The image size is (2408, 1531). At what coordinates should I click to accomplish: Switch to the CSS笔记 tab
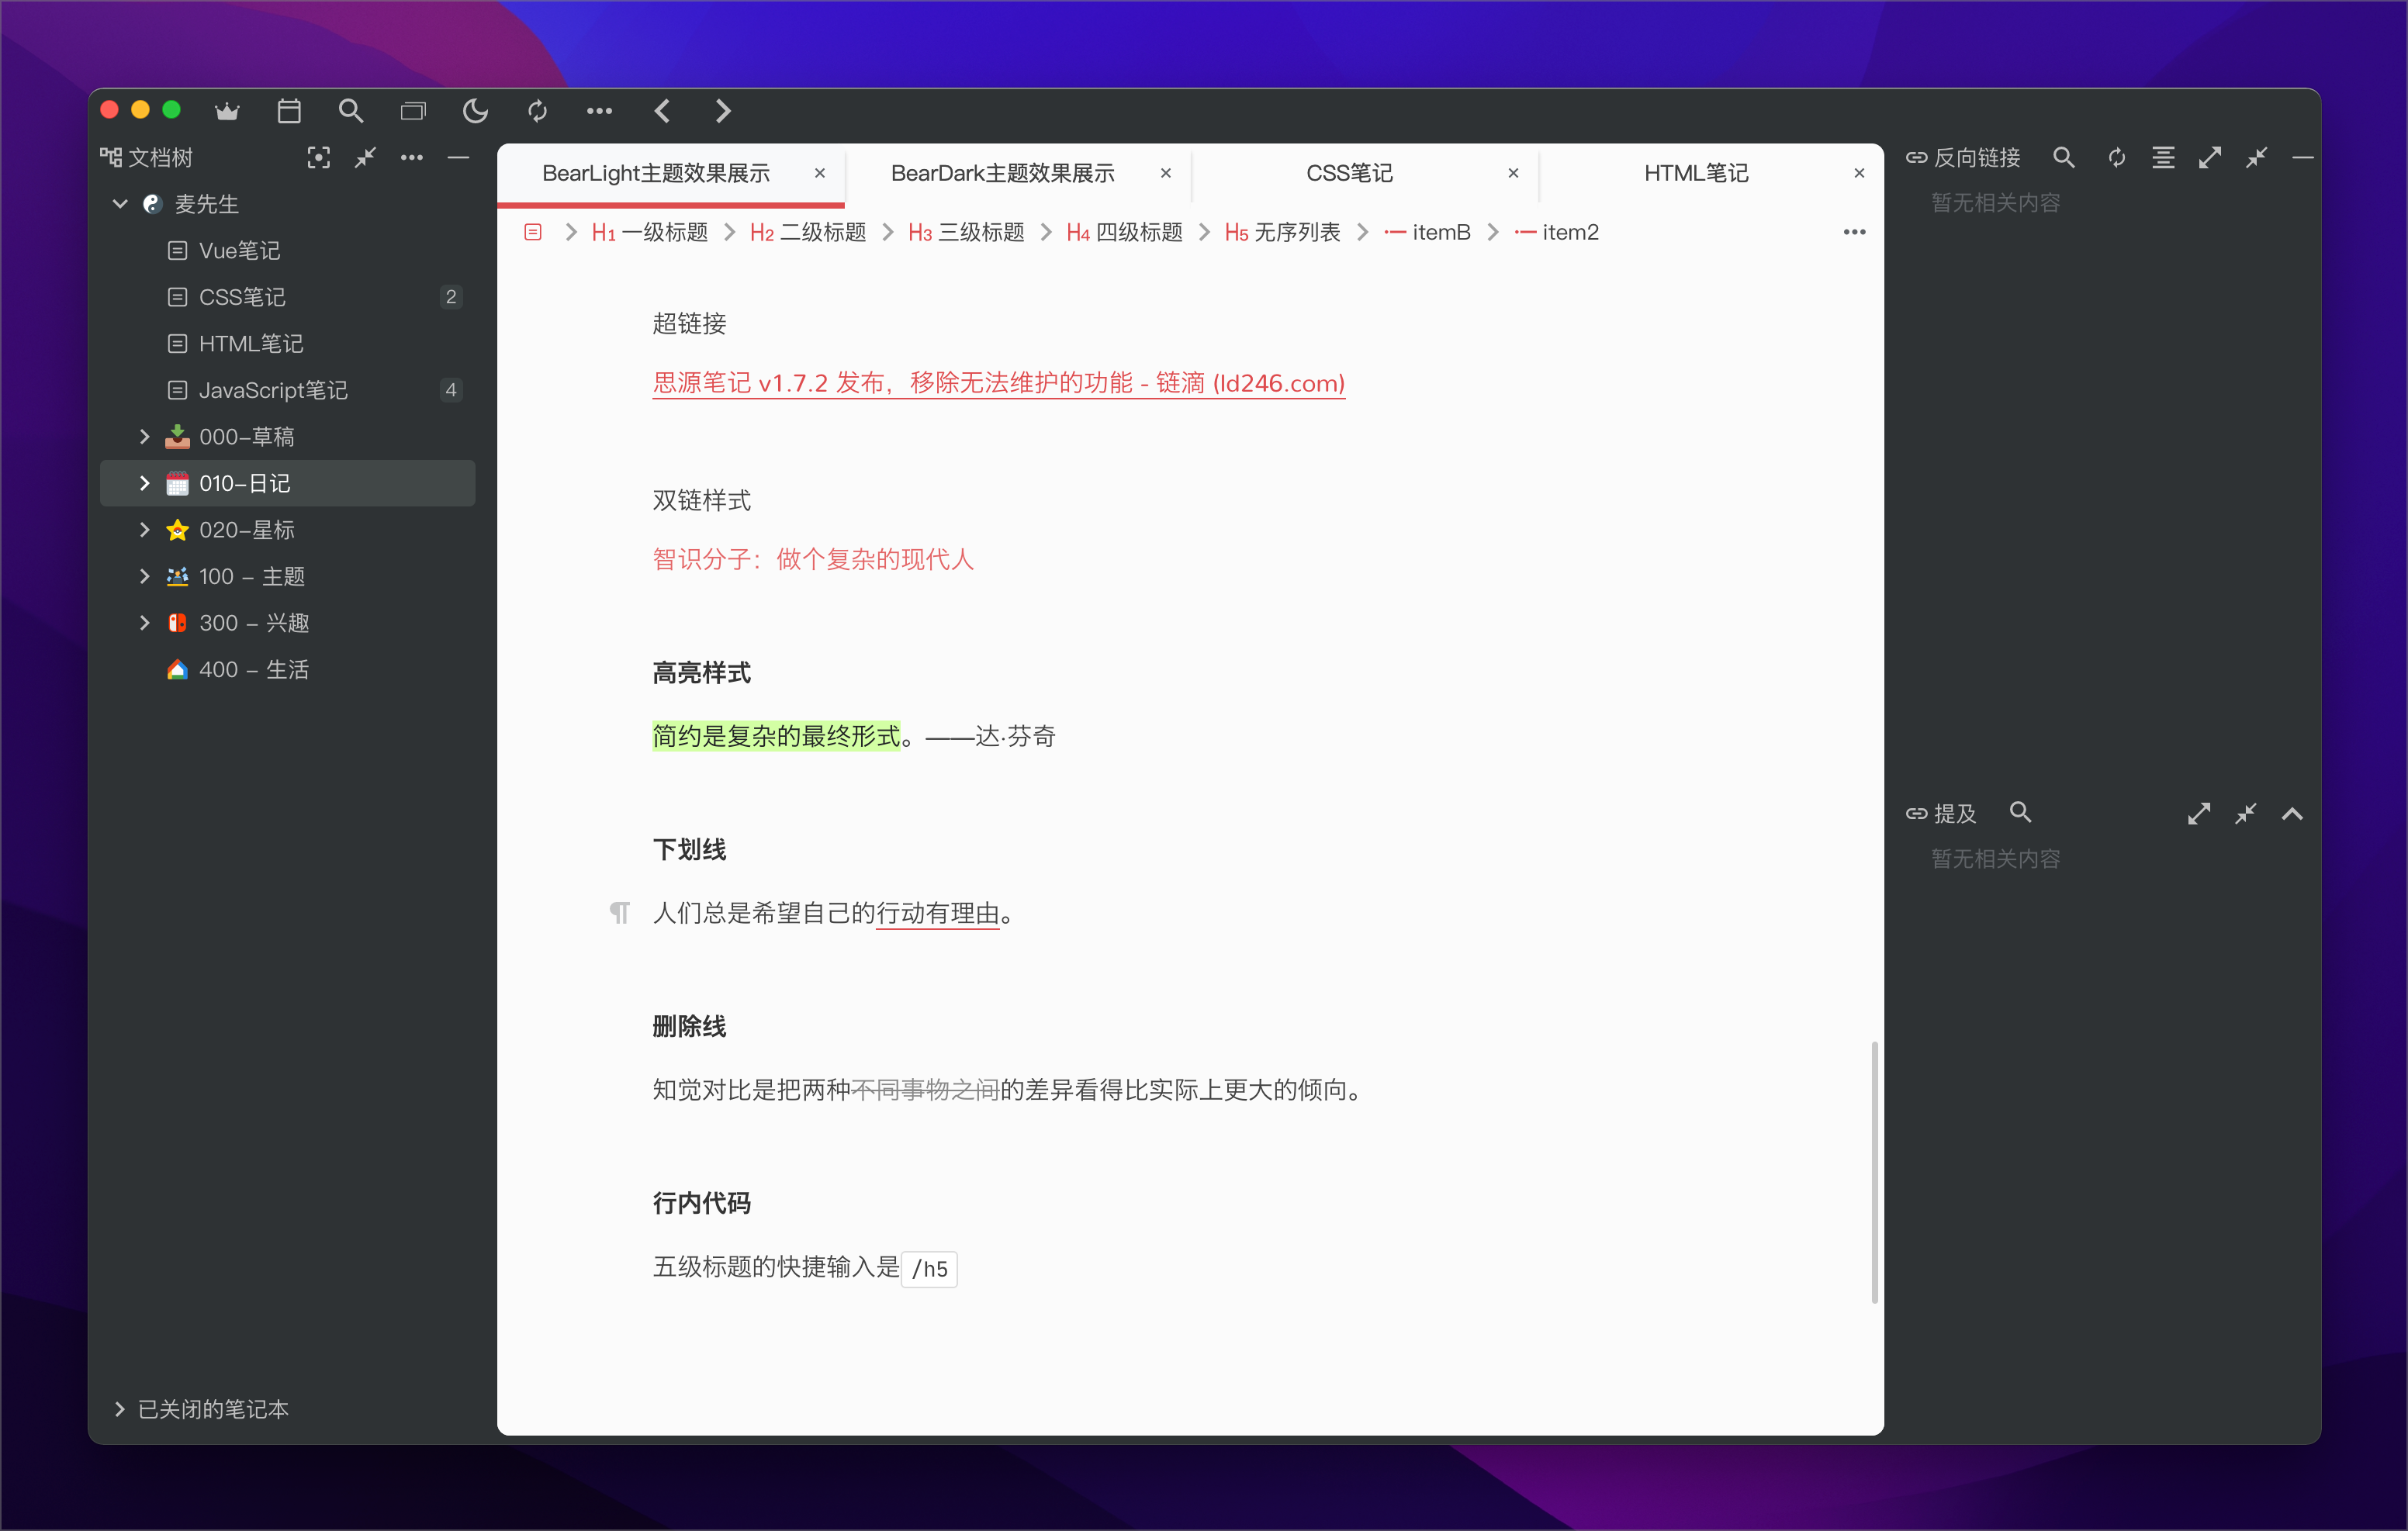[x=1349, y=173]
